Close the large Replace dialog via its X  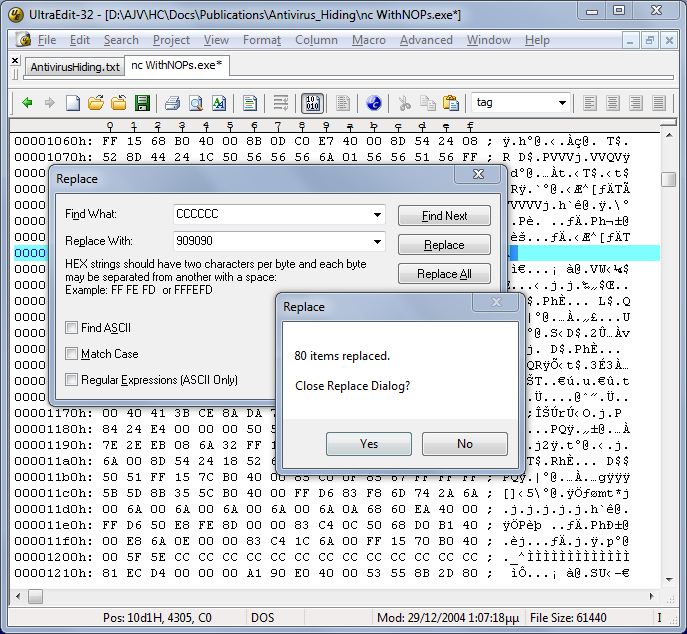(478, 174)
